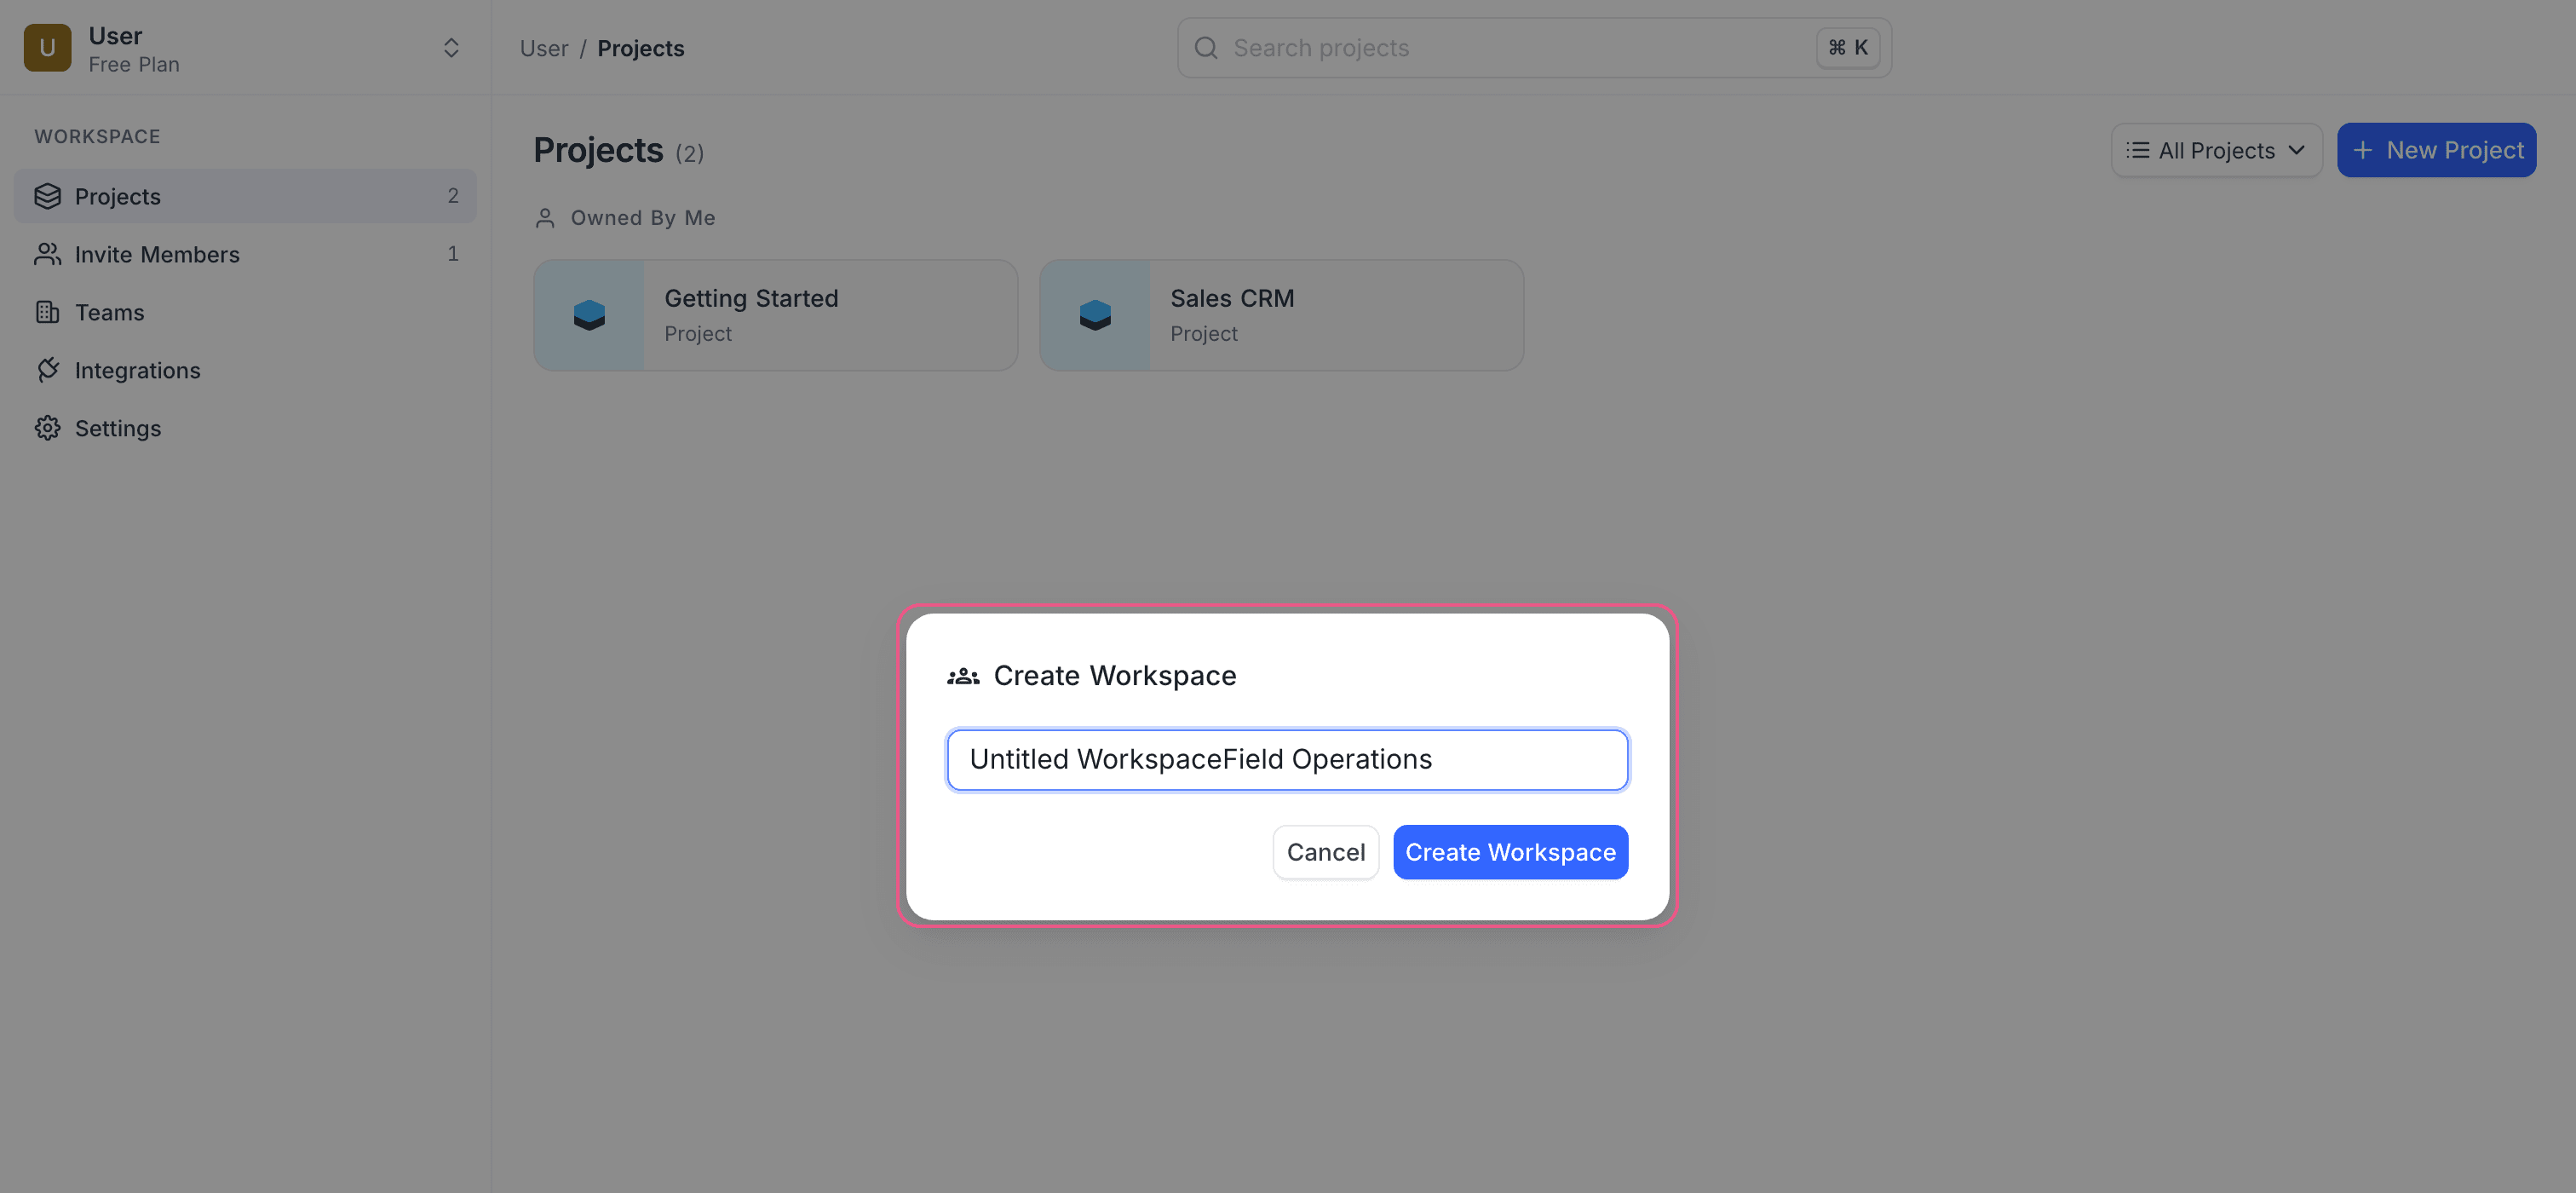Focus the Search projects field

pyautogui.click(x=1534, y=48)
